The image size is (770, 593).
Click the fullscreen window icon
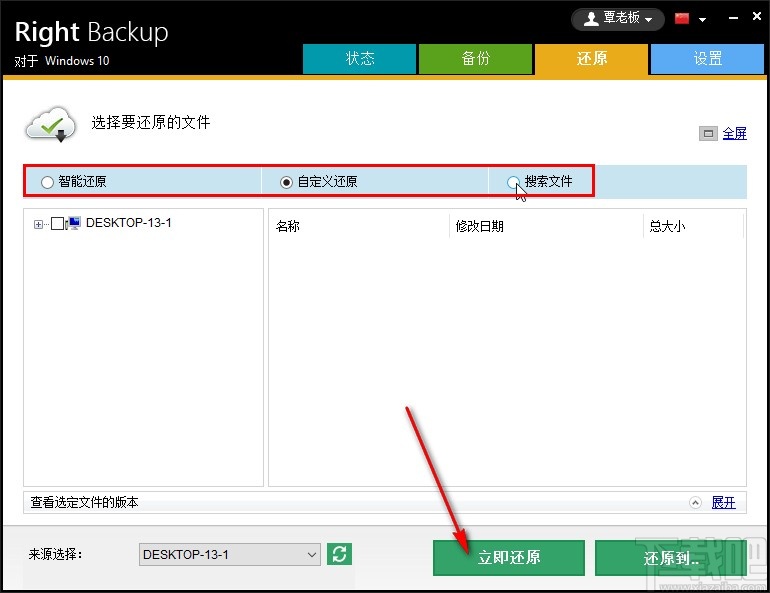coord(708,134)
